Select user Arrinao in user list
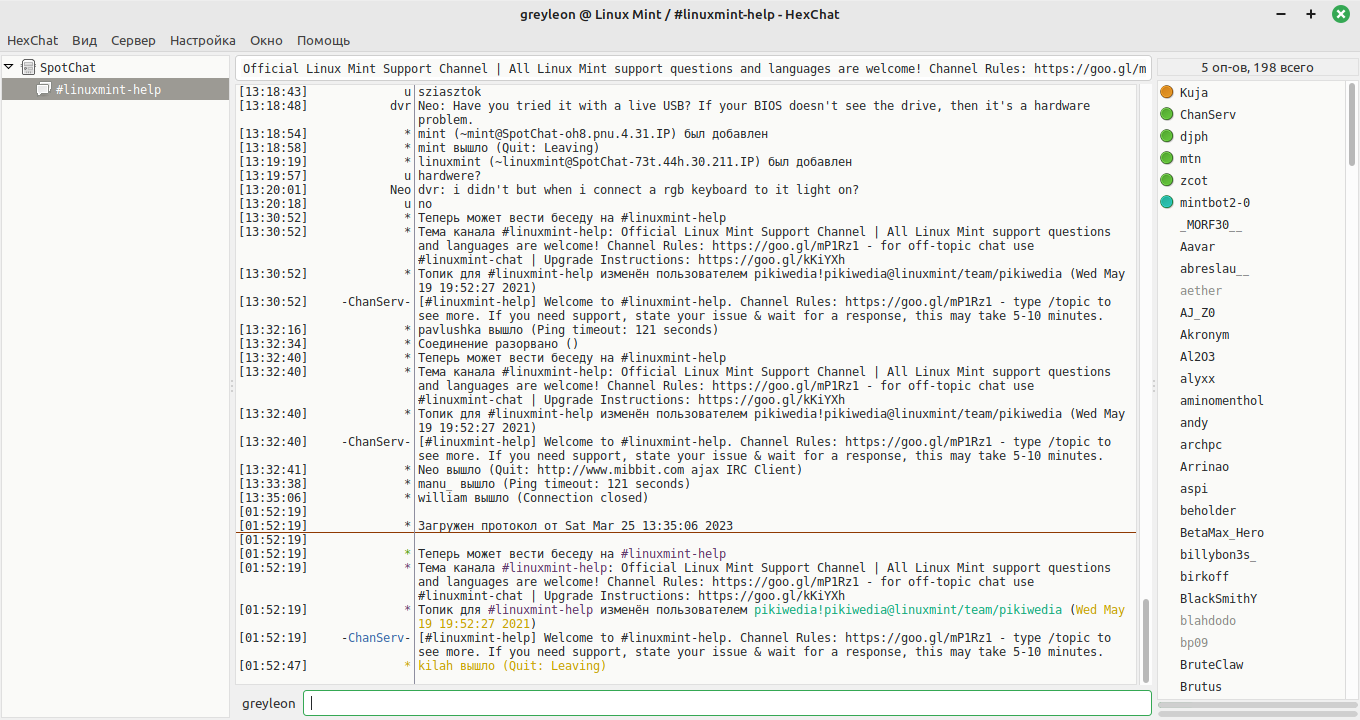Screen dimensions: 1360x720 point(1205,466)
